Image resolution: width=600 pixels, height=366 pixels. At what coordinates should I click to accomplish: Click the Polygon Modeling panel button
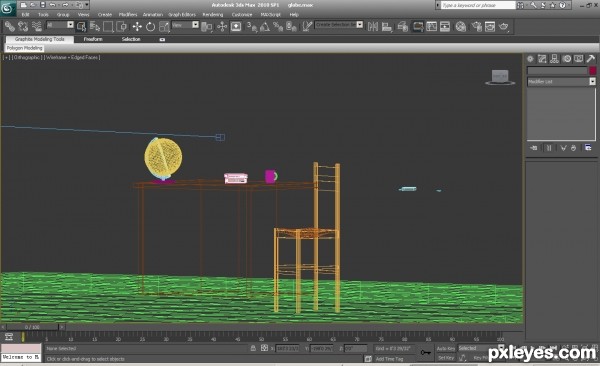click(x=24, y=48)
